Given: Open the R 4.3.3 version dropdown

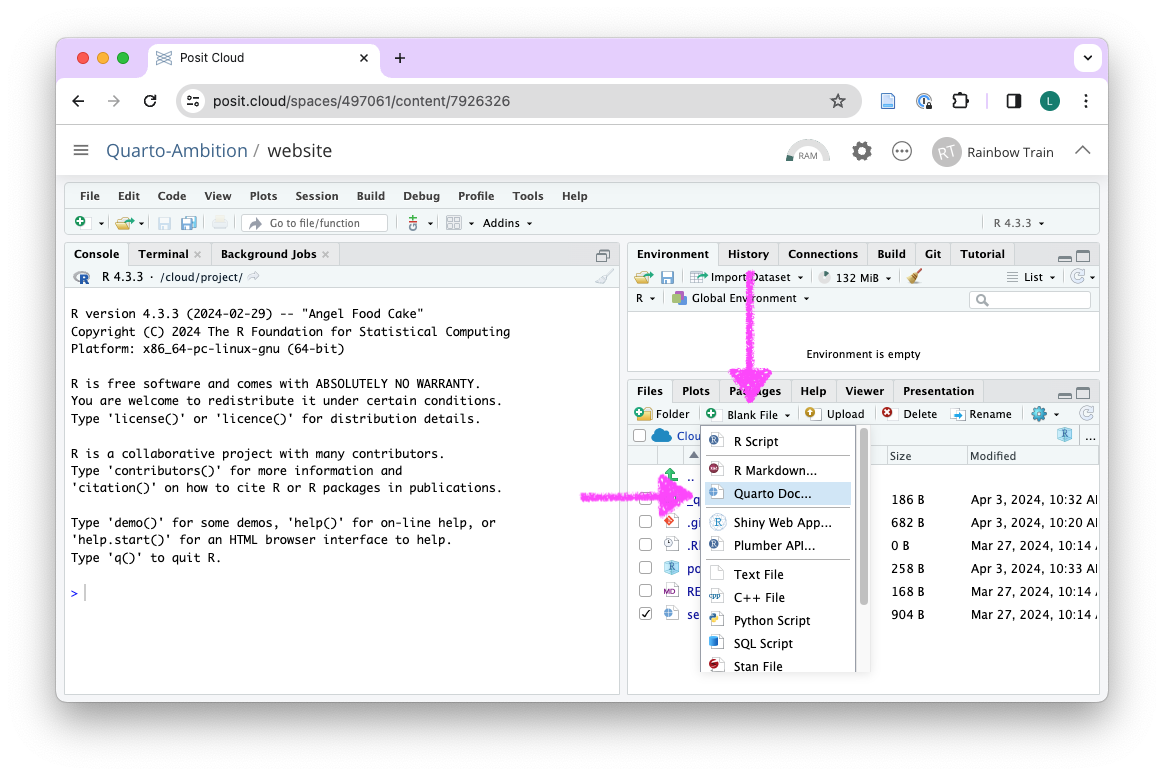Looking at the screenshot, I should pyautogui.click(x=1018, y=223).
